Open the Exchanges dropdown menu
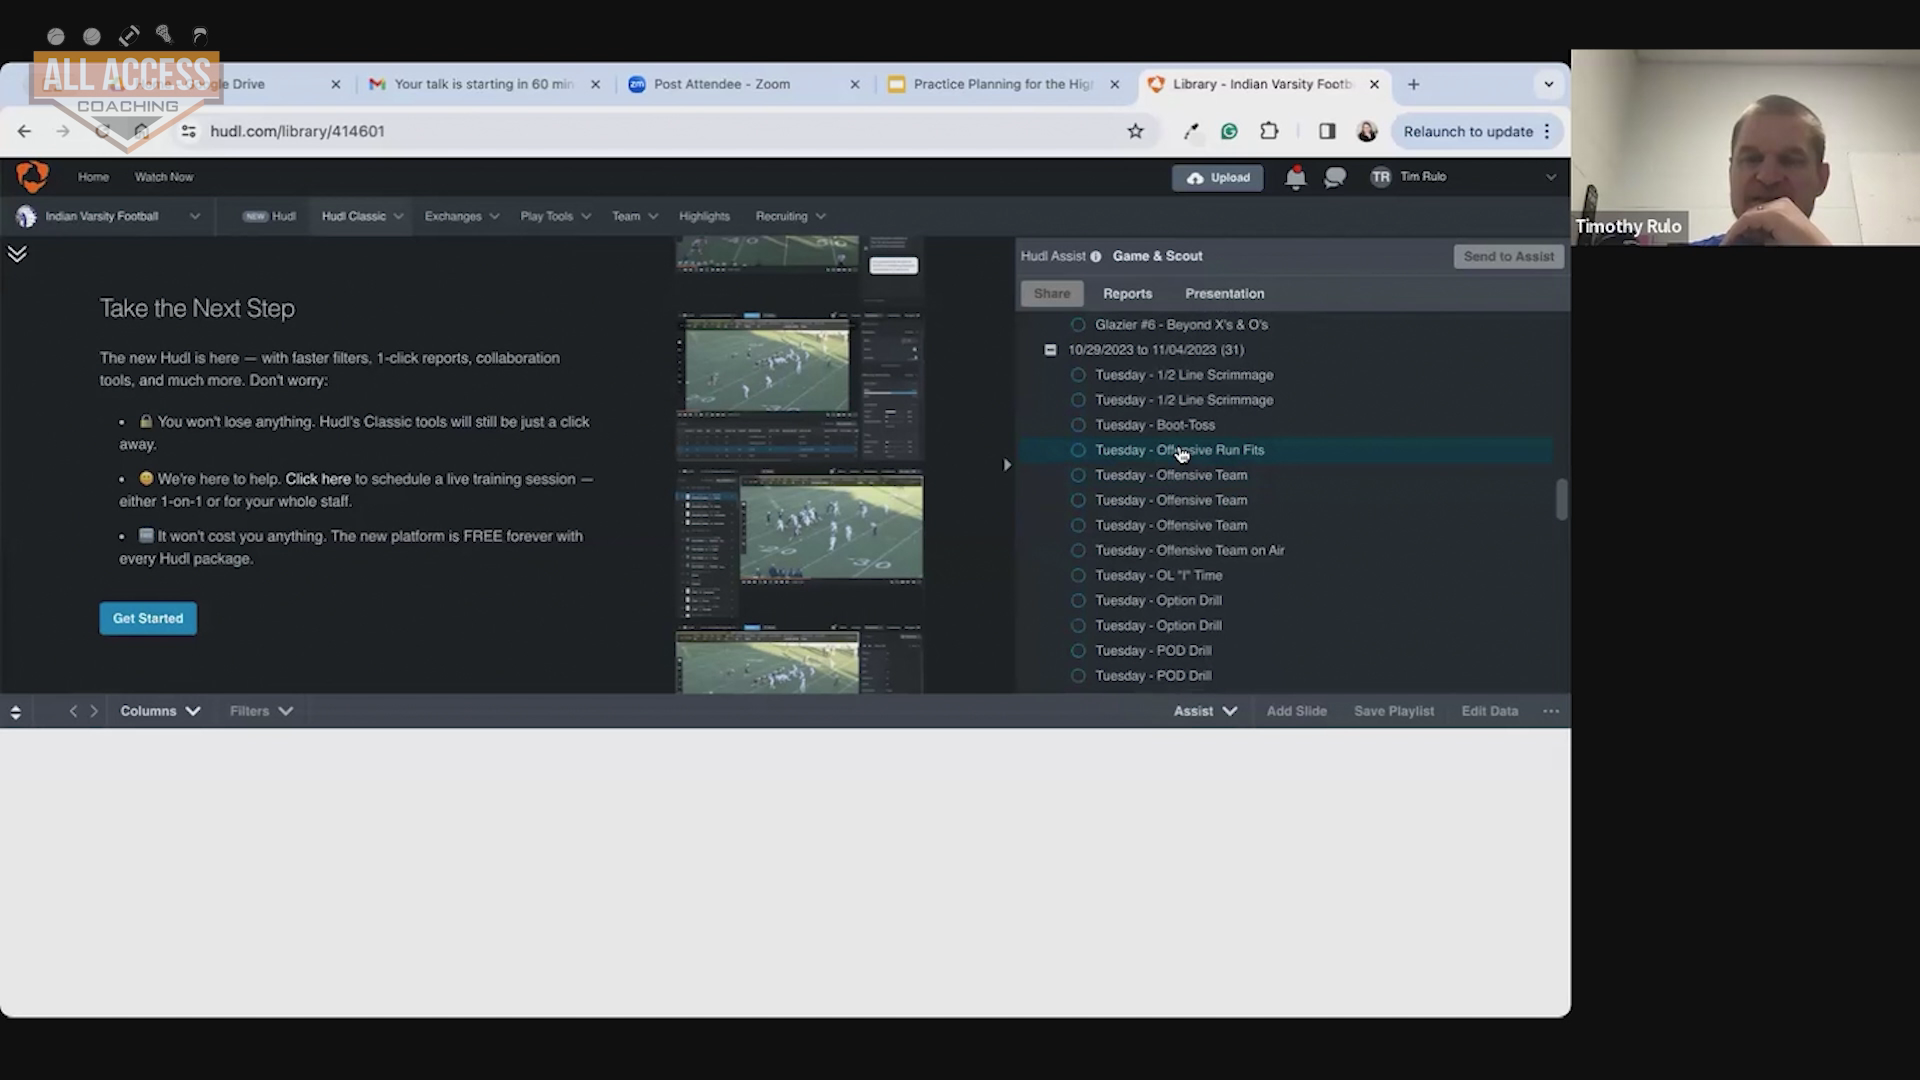 [x=461, y=216]
